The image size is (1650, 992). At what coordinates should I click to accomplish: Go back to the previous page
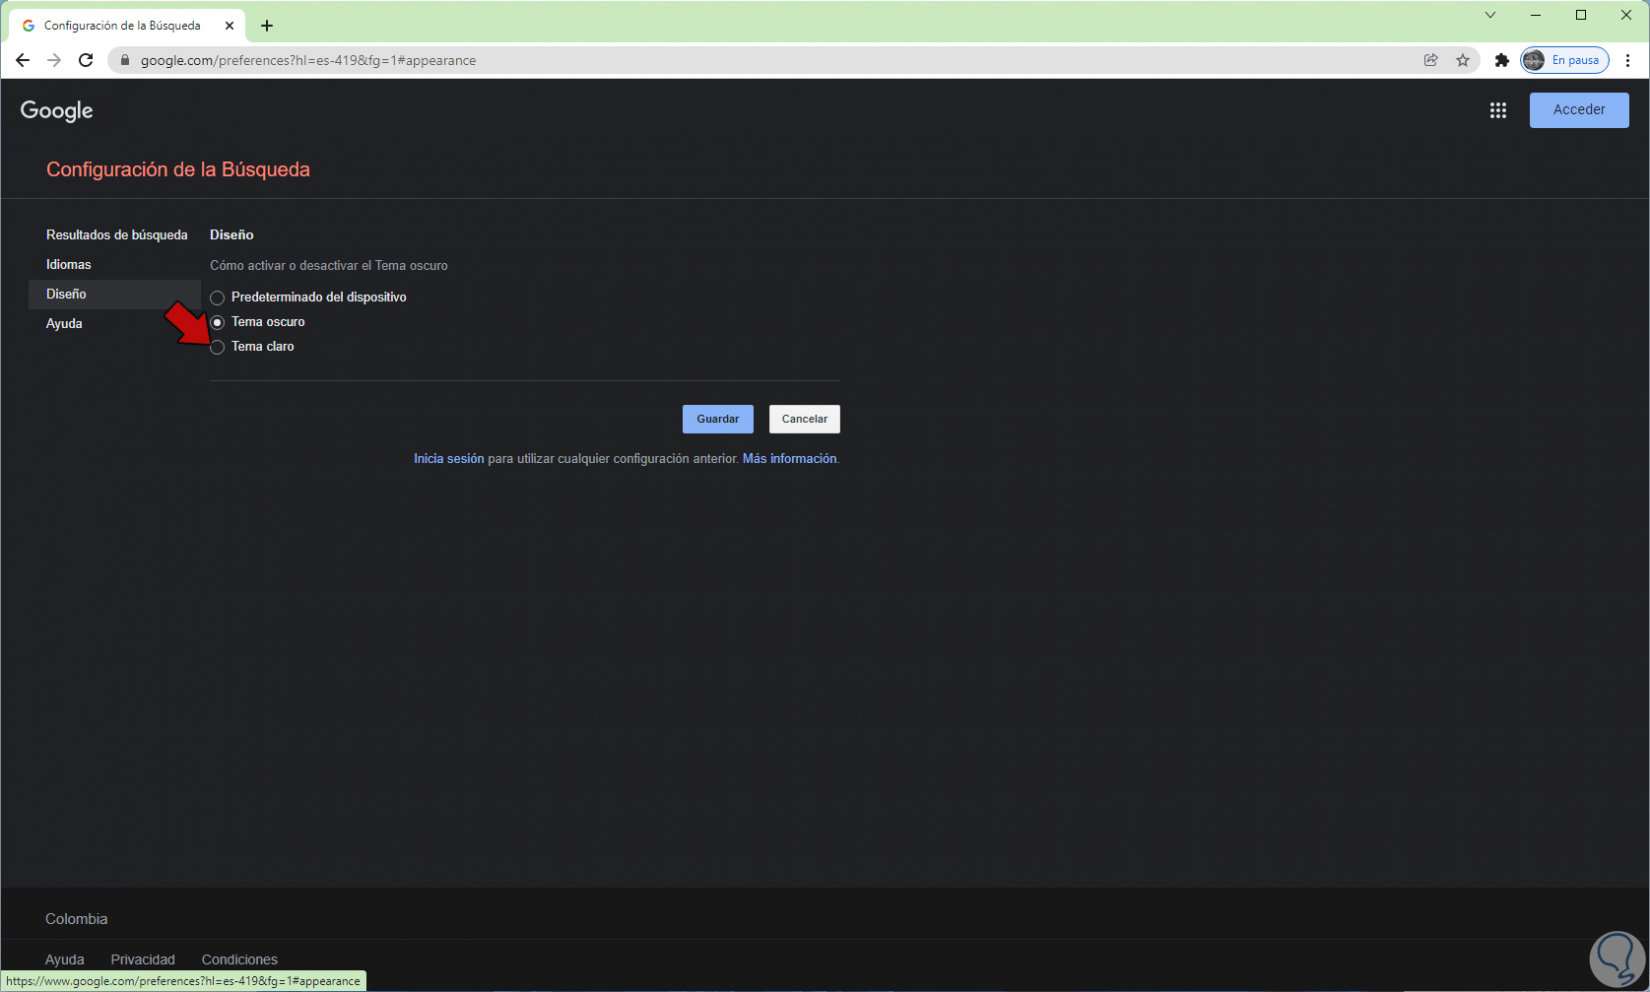22,60
